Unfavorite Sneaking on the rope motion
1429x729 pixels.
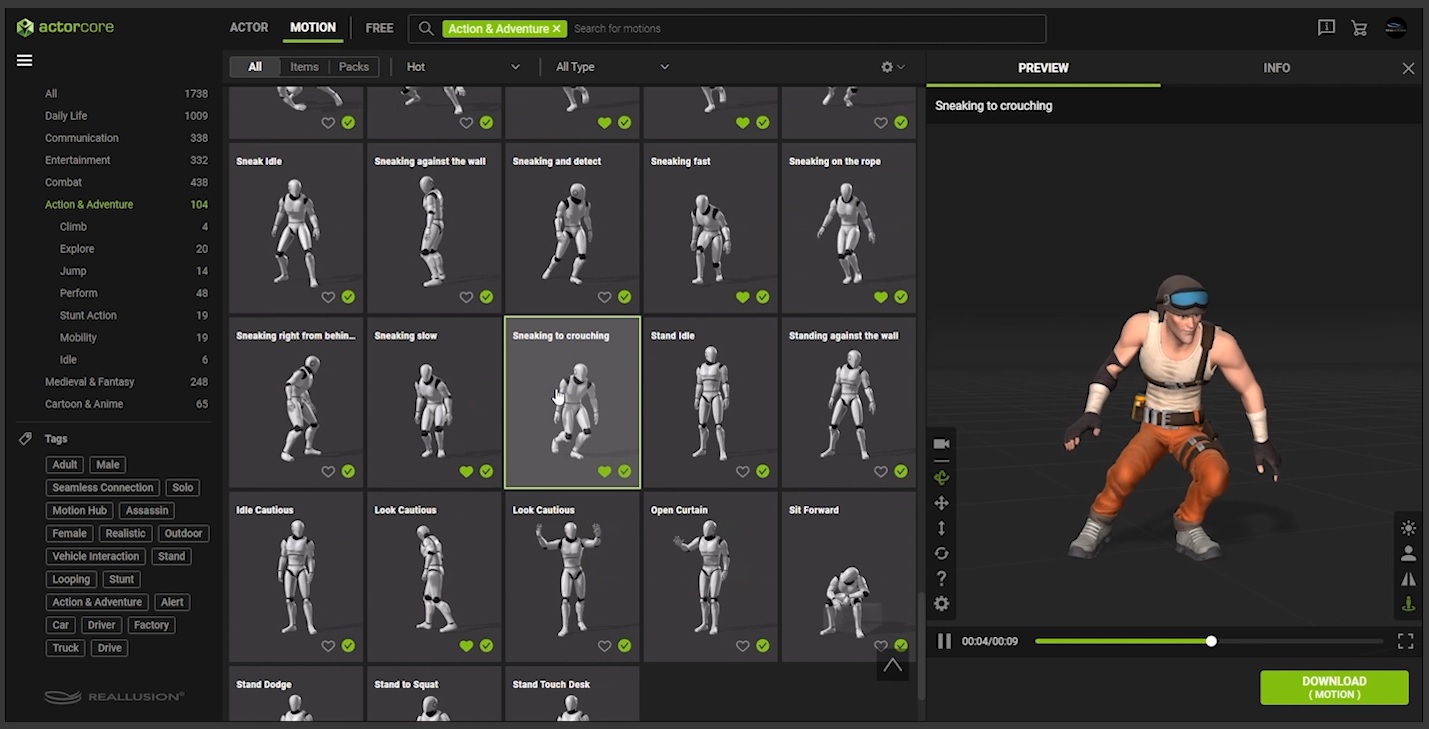[x=880, y=297]
